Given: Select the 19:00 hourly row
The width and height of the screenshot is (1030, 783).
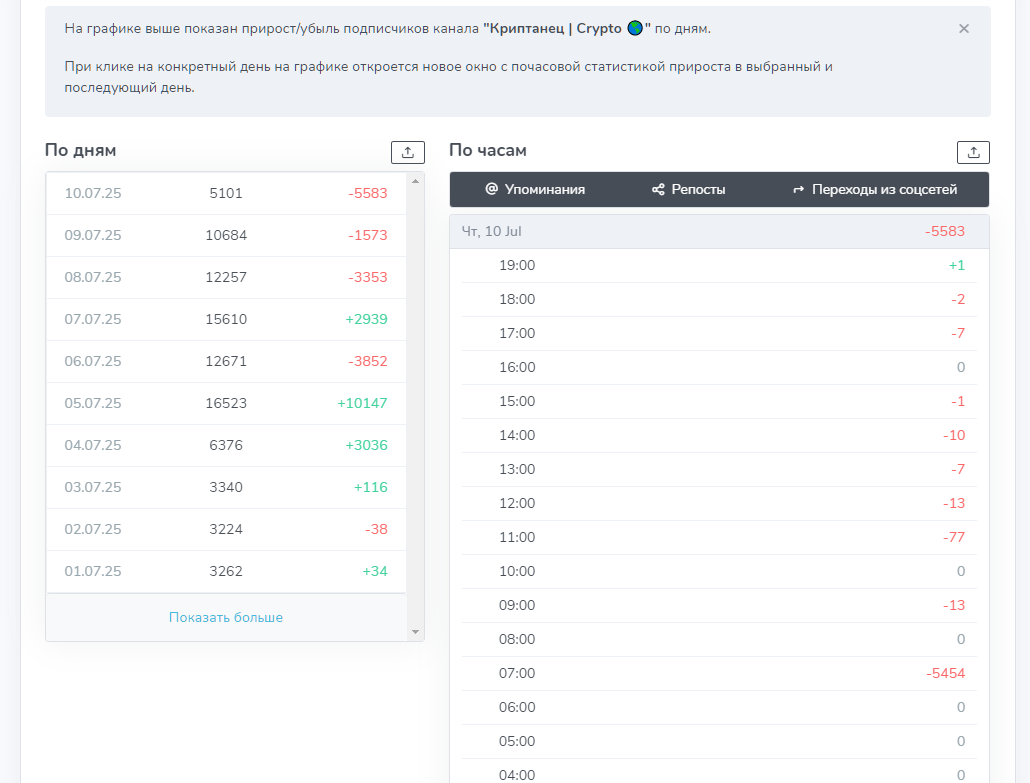Looking at the screenshot, I should pos(718,265).
